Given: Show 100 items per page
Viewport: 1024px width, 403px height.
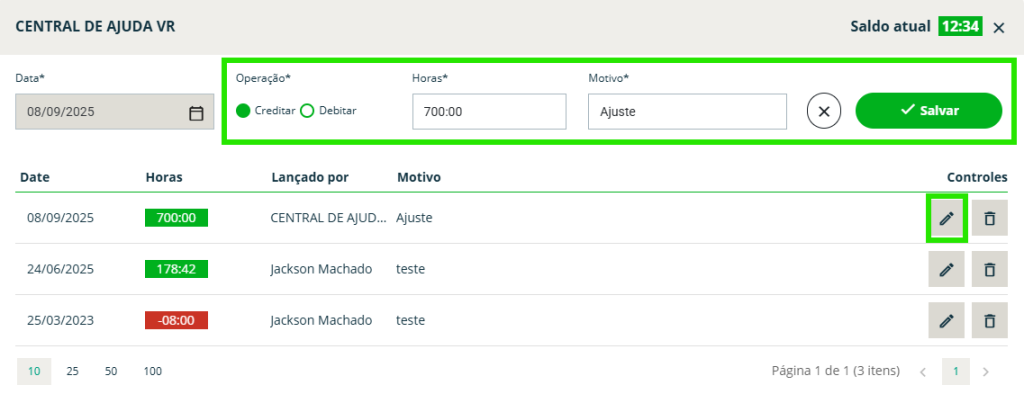Looking at the screenshot, I should (152, 371).
